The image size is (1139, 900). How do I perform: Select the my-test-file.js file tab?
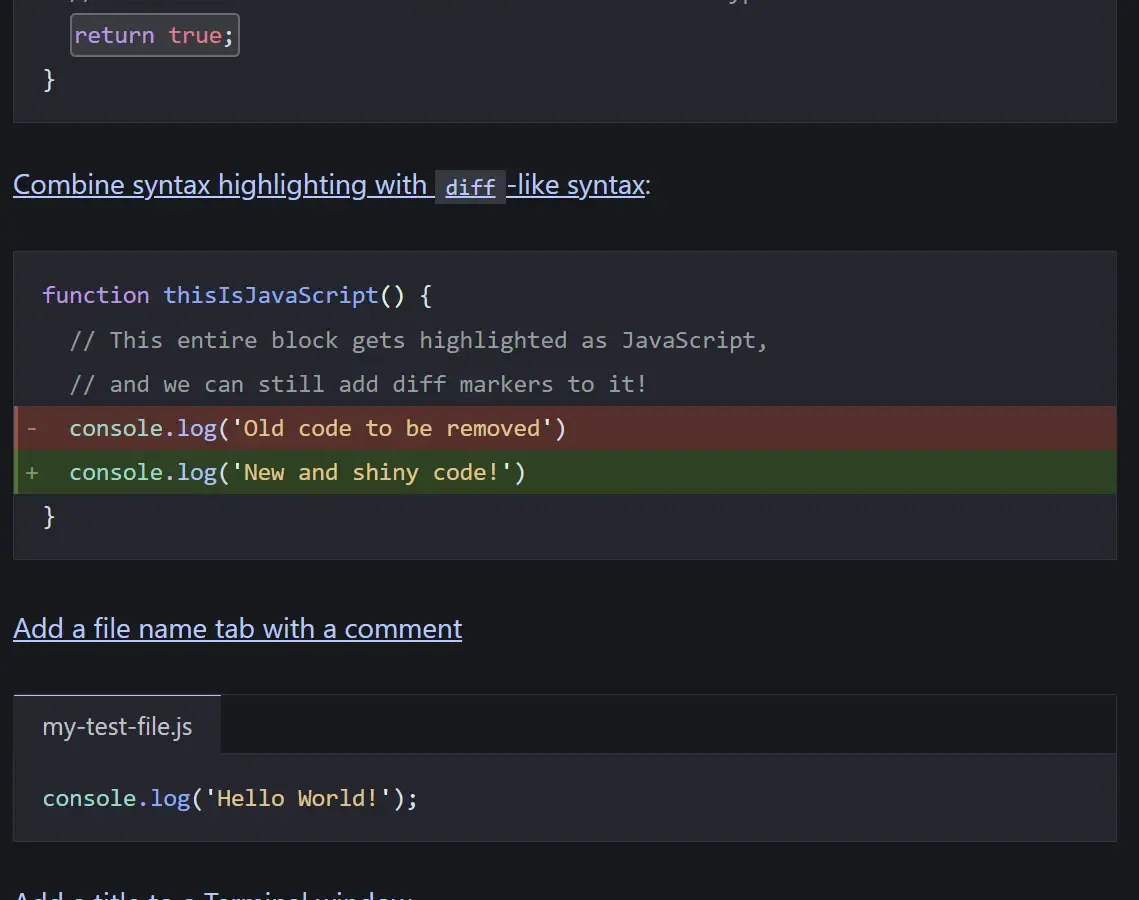tap(117, 726)
